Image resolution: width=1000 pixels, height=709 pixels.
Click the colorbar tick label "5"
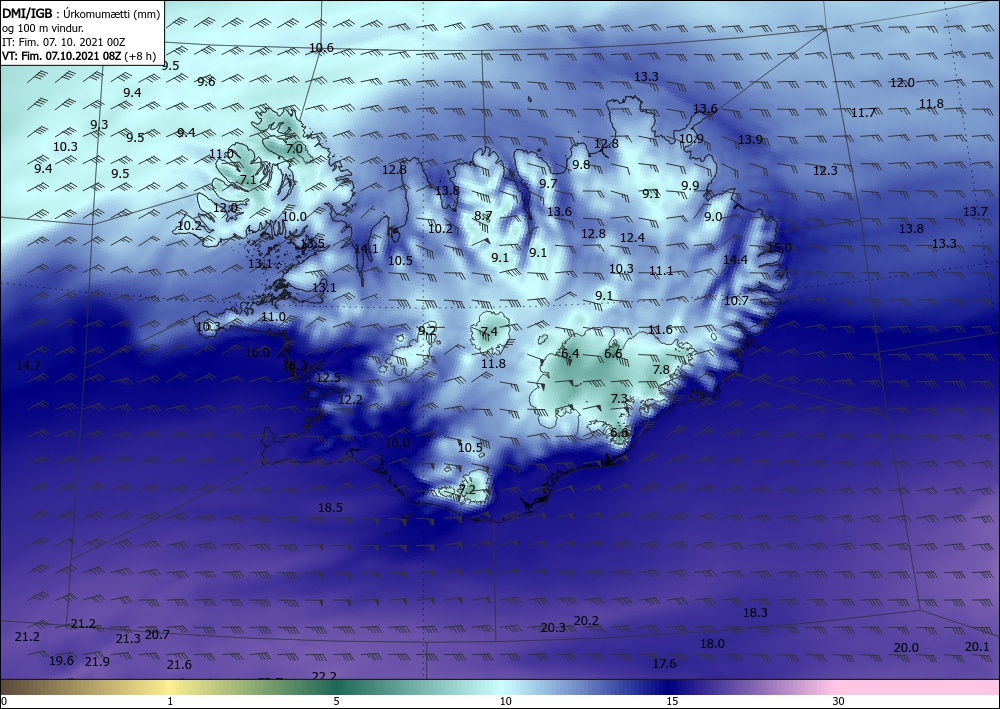(336, 702)
